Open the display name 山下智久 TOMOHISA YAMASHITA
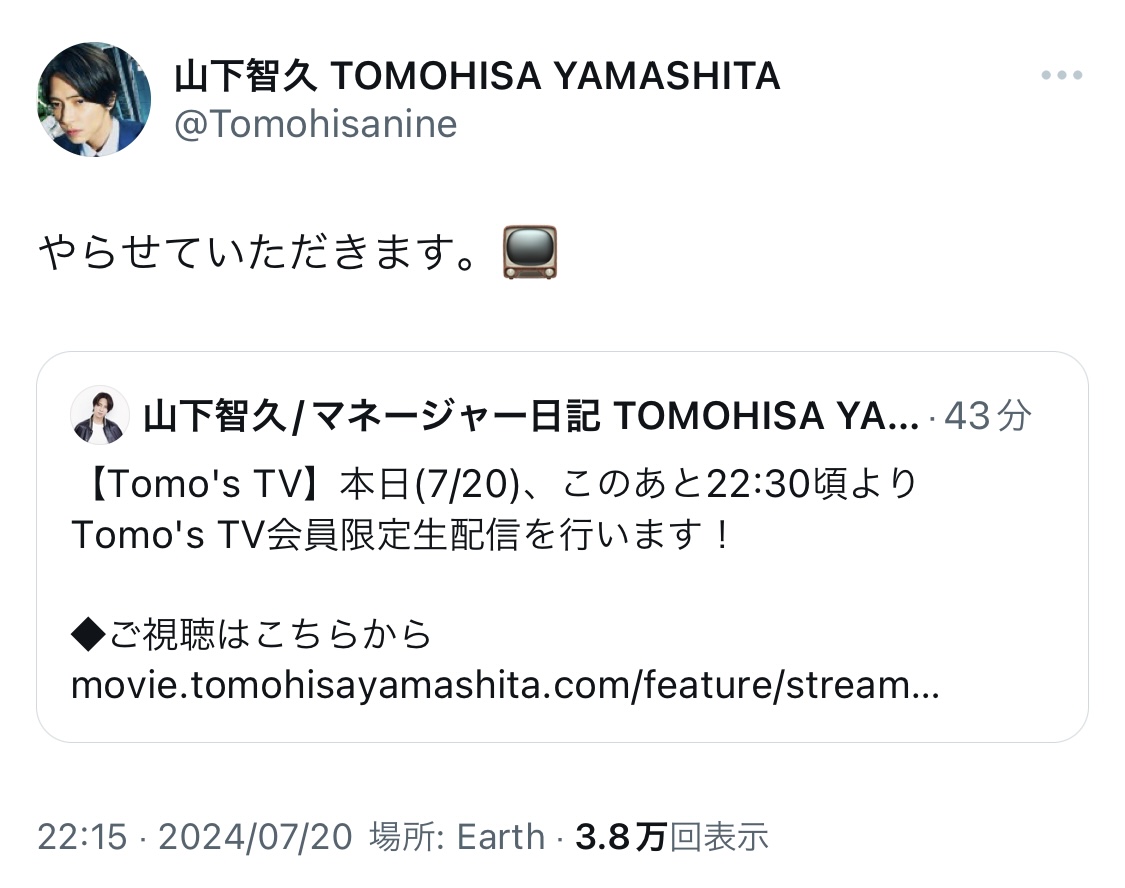Image resolution: width=1125 pixels, height=888 pixels. pyautogui.click(x=477, y=76)
